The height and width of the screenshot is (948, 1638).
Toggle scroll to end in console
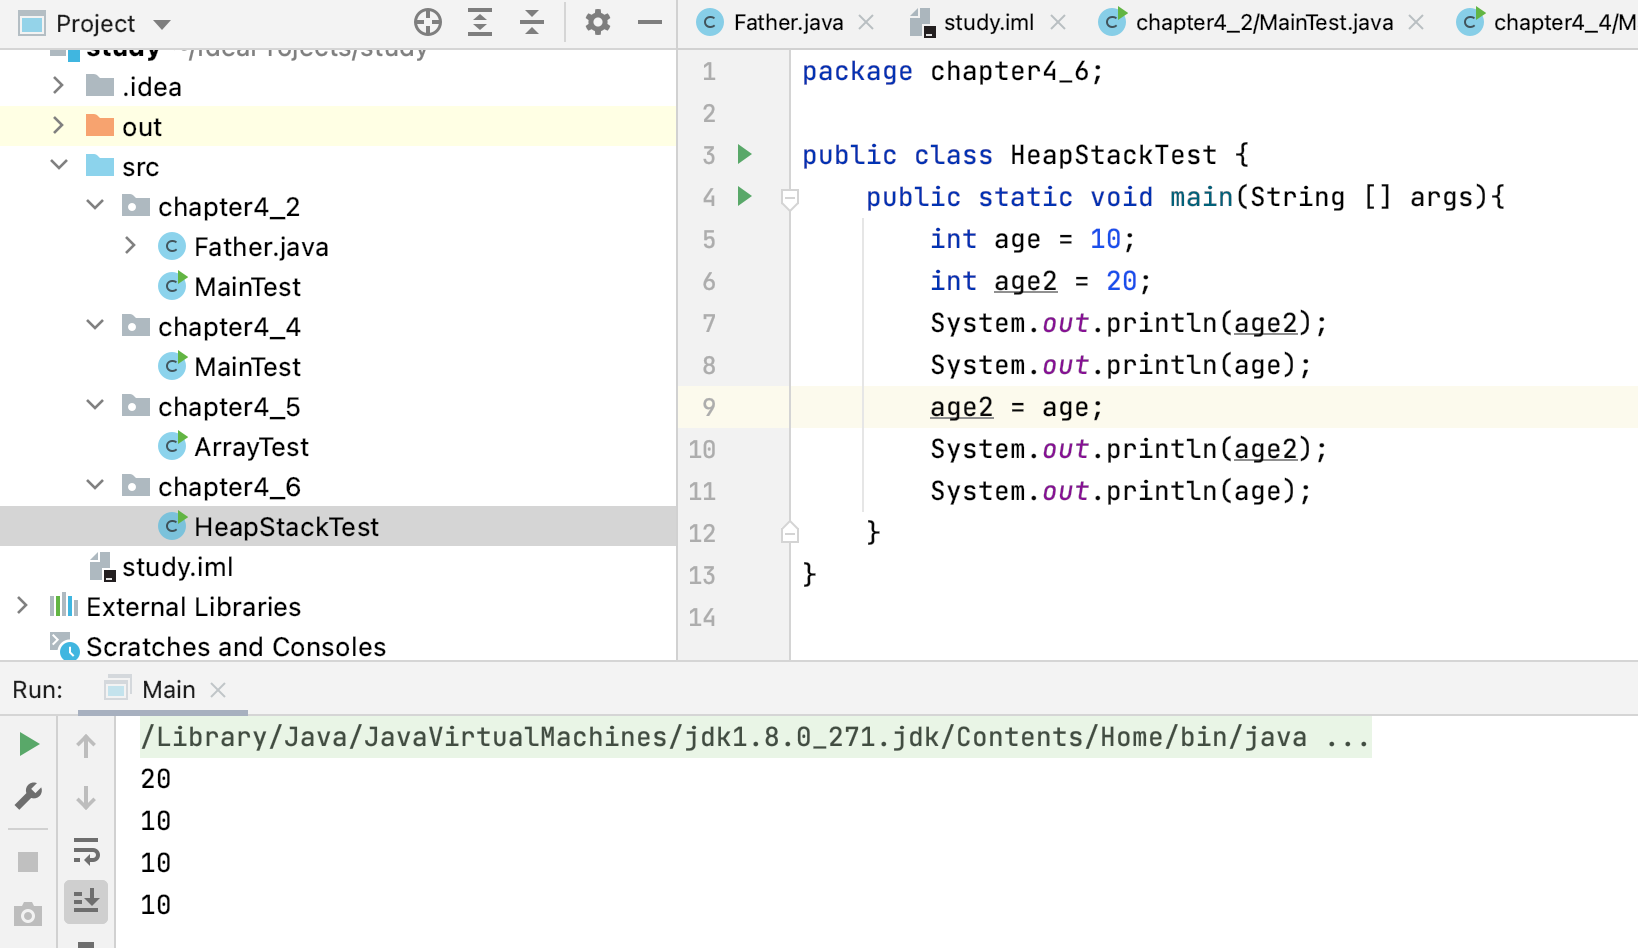click(x=86, y=901)
